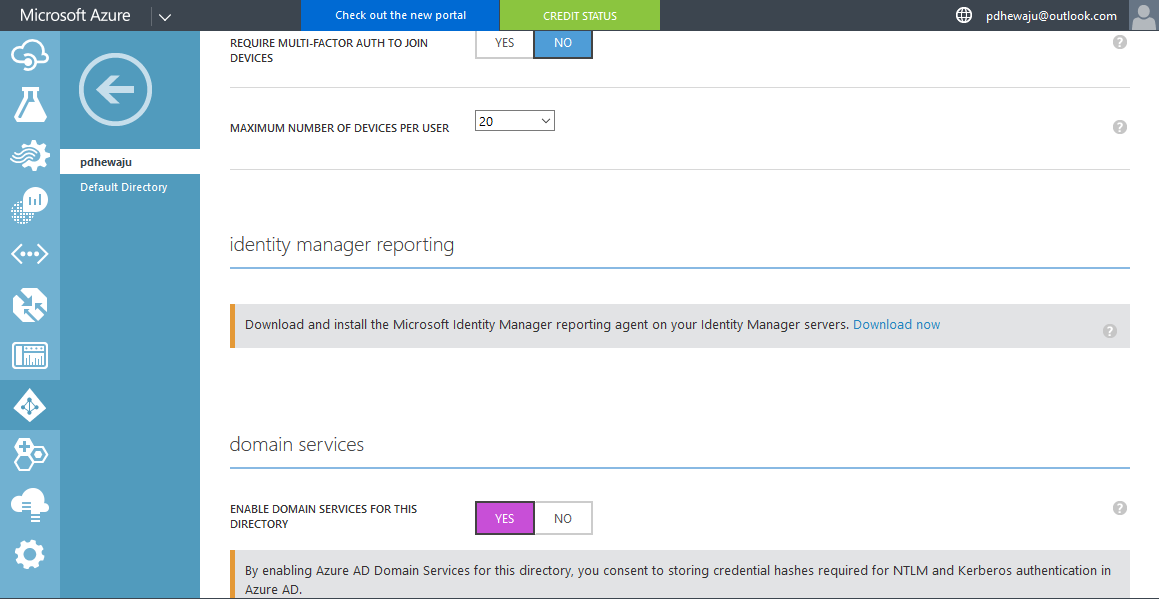Open the chart insights sidebar icon

point(30,205)
